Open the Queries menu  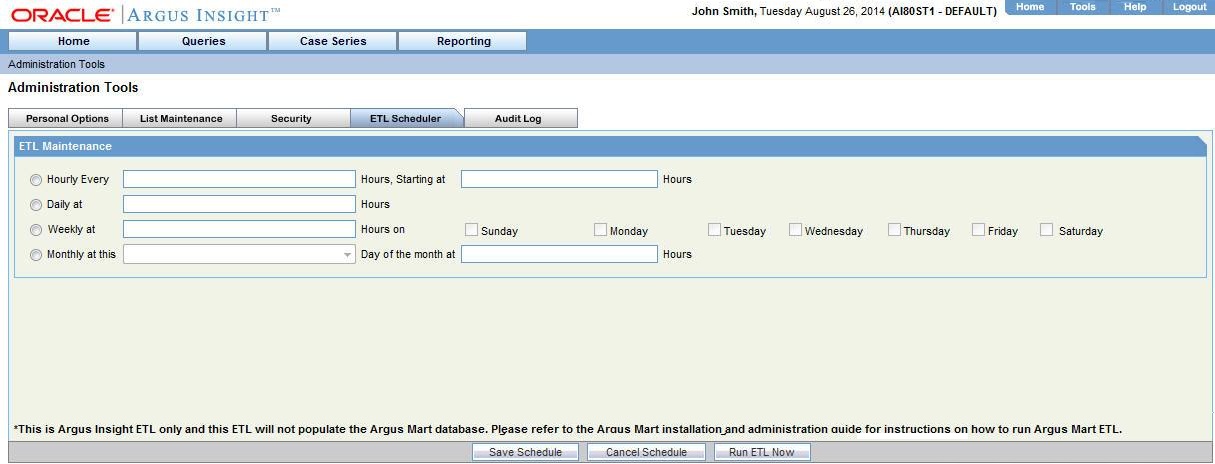click(203, 41)
